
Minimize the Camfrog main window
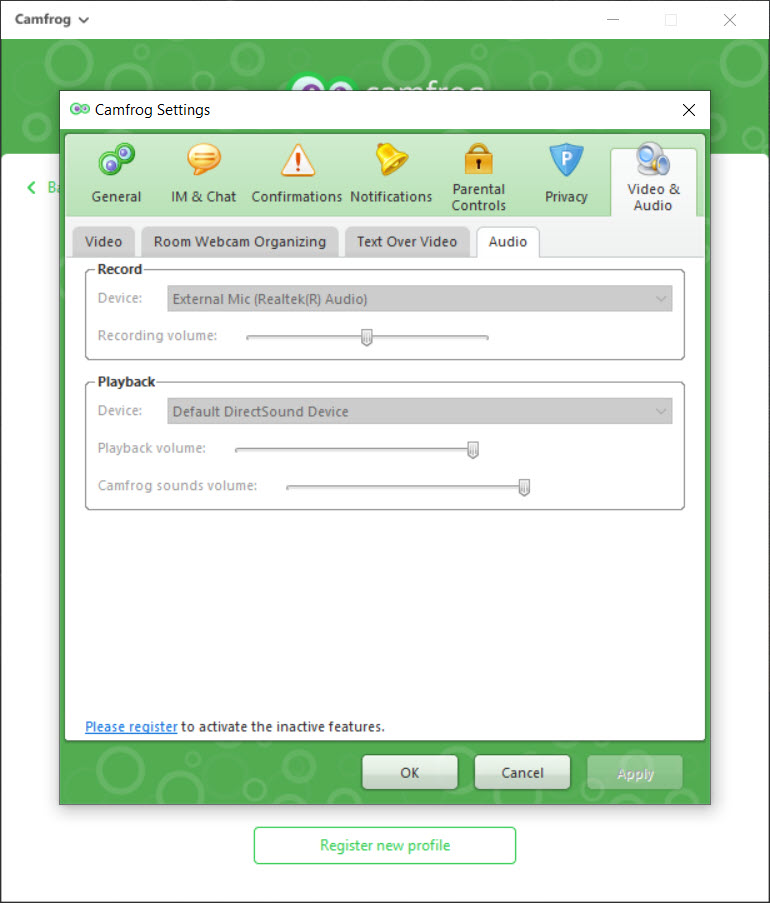coord(613,20)
